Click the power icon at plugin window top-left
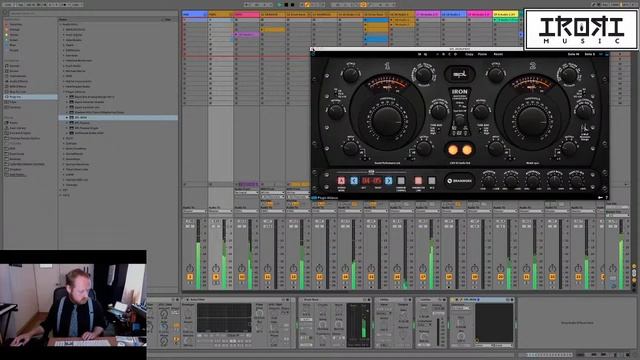This screenshot has height=360, width=640. [313, 54]
